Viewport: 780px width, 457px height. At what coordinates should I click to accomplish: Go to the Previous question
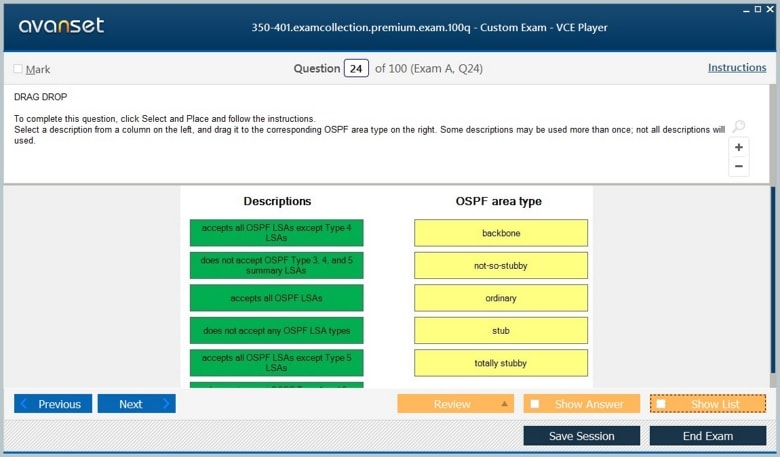53,404
